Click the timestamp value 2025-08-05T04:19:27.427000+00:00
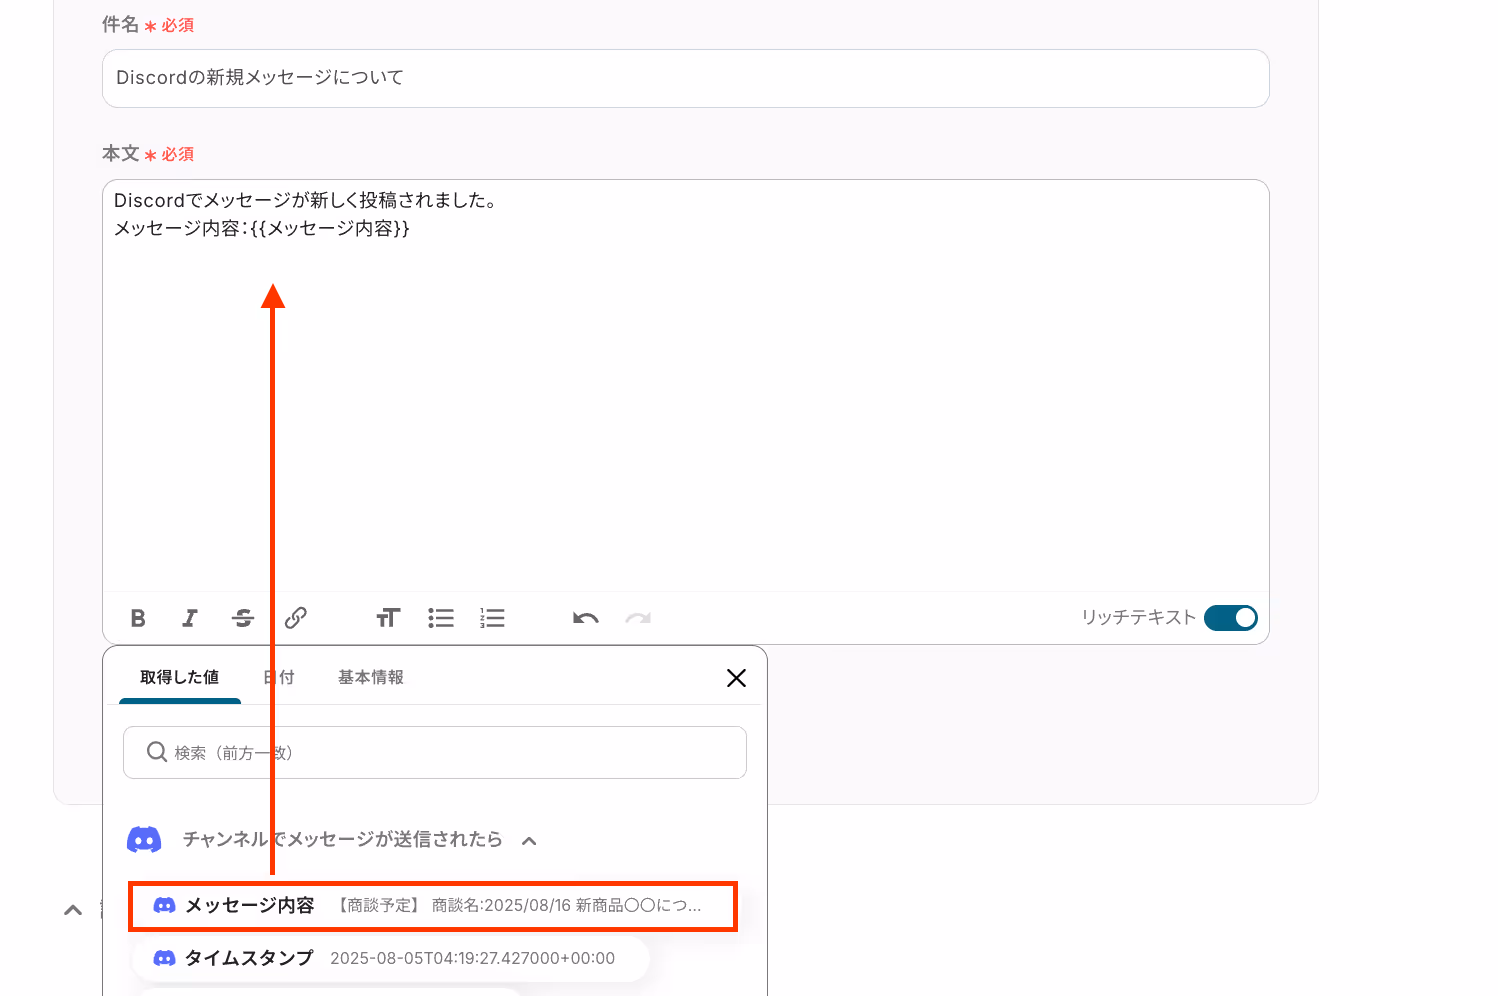Viewport: 1498px width, 996px height. [473, 958]
